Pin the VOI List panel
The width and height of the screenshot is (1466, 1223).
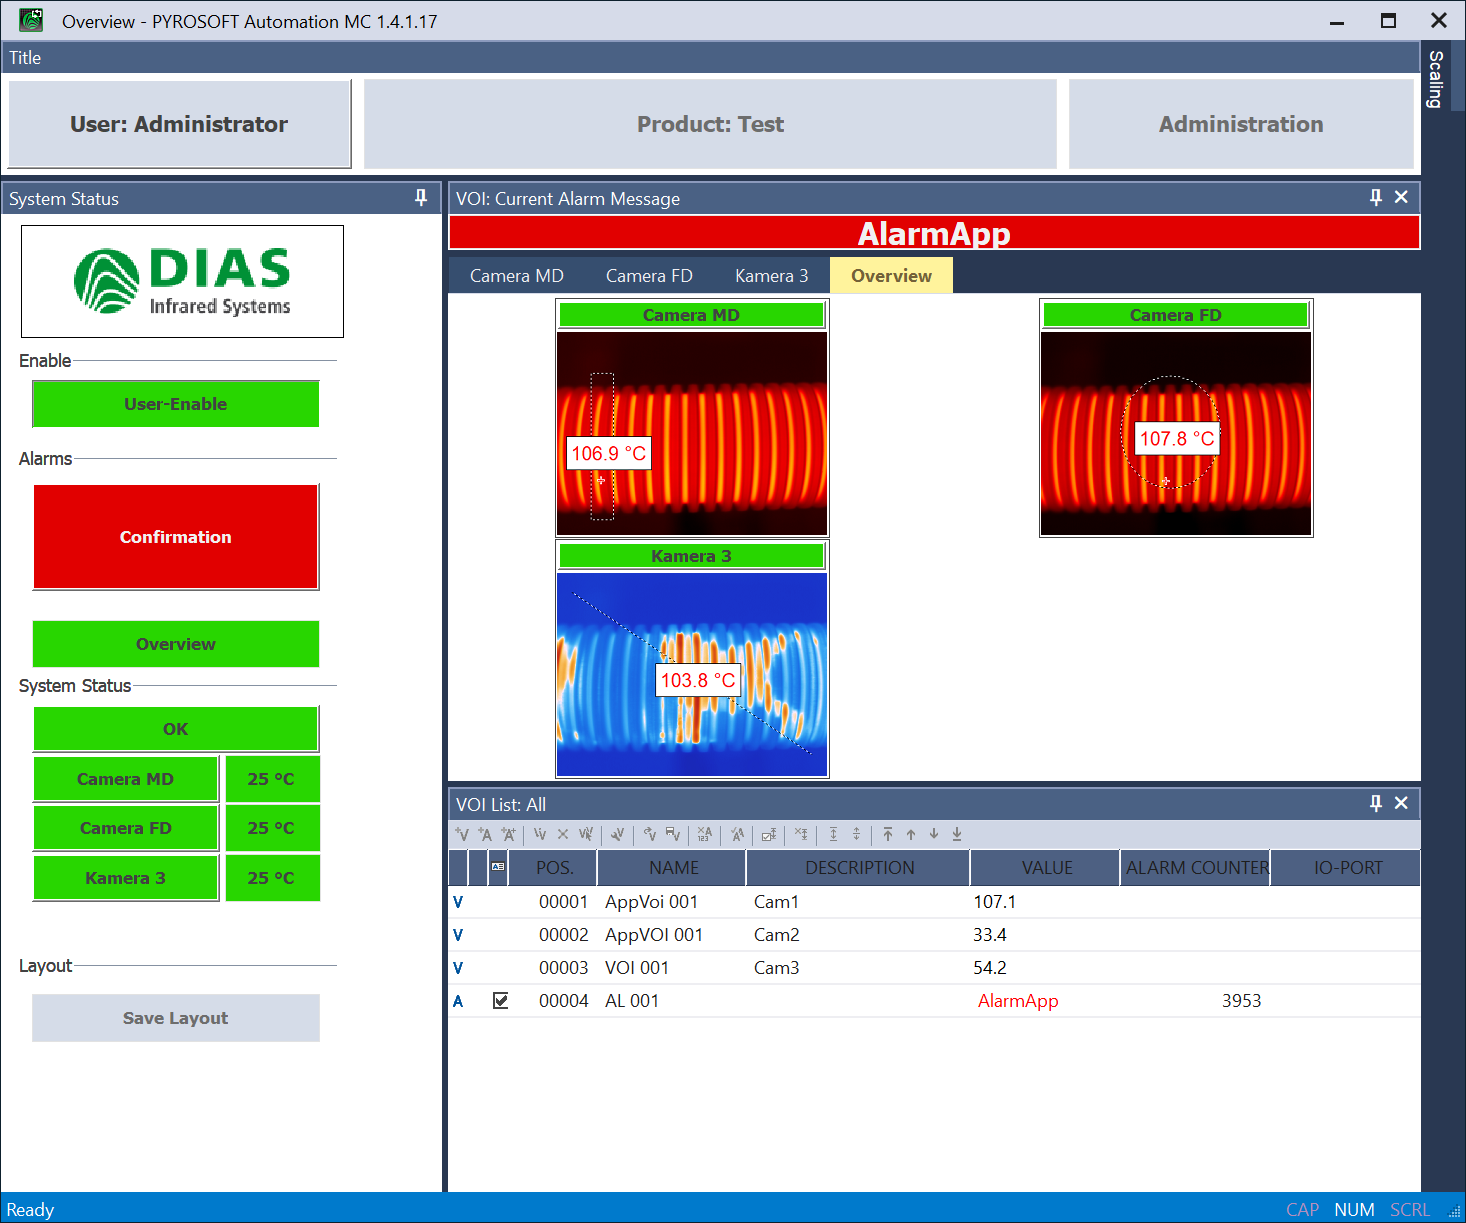tap(1376, 803)
